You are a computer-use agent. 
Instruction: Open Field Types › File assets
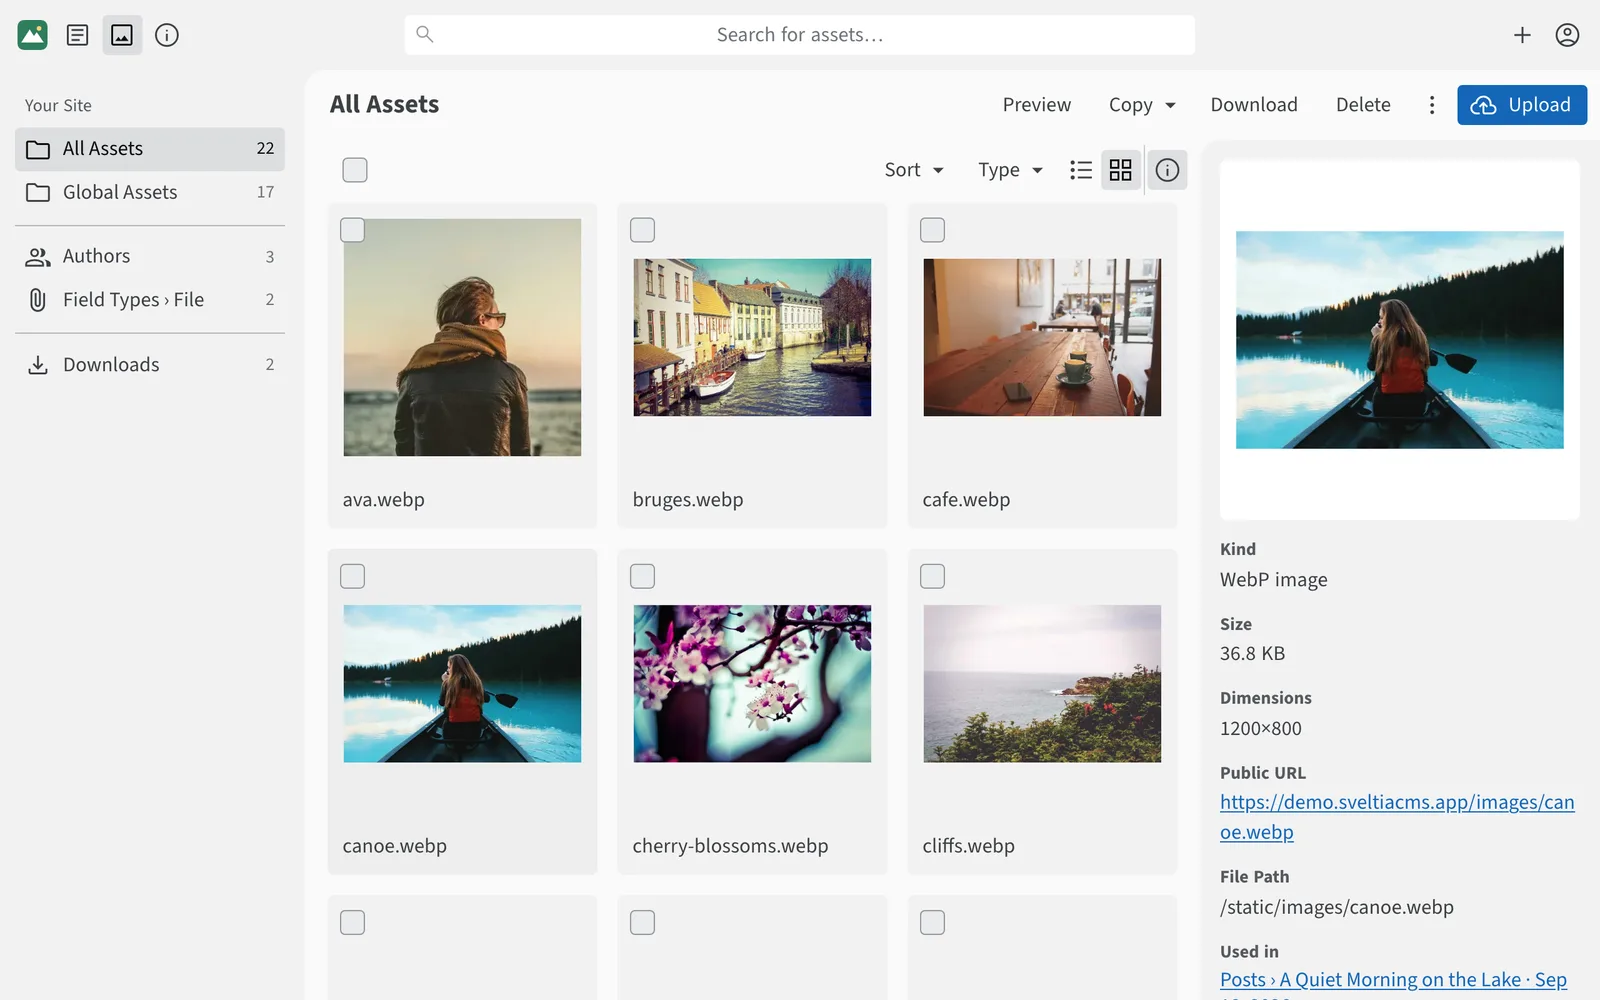pos(150,300)
